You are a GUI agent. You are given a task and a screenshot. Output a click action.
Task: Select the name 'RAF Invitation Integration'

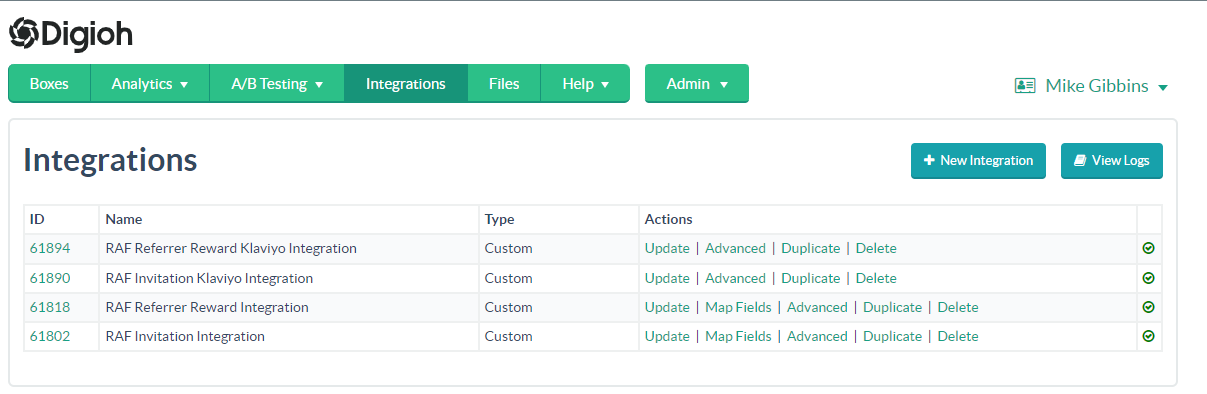pyautogui.click(x=185, y=336)
